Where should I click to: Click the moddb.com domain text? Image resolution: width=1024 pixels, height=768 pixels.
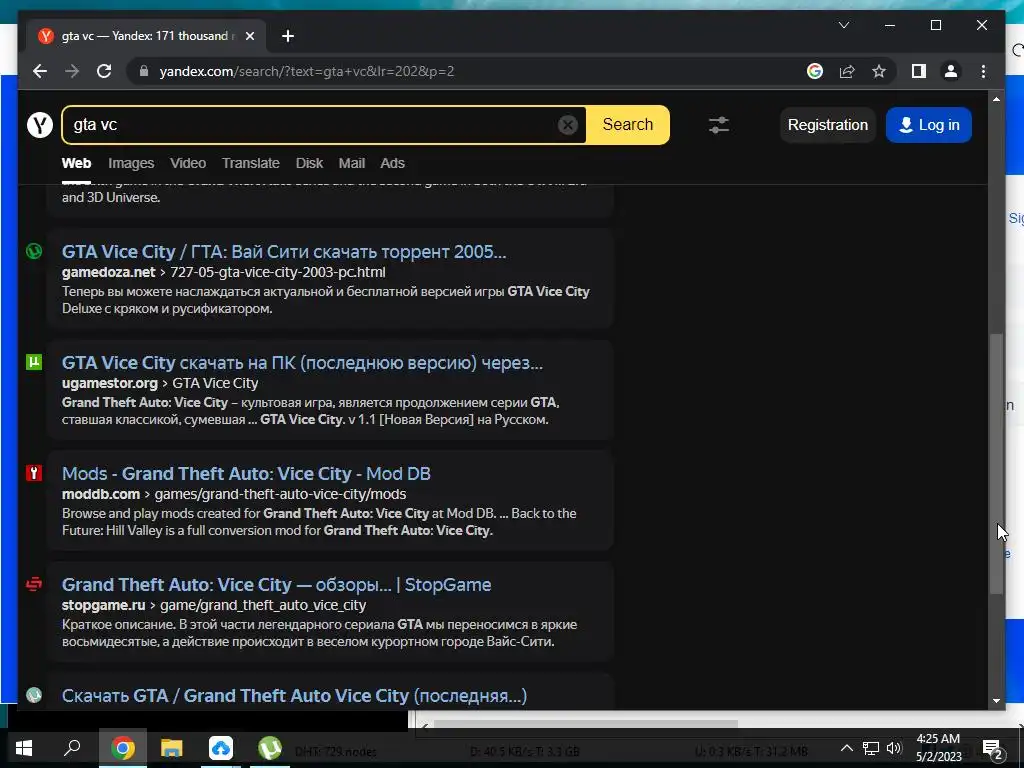(x=101, y=494)
